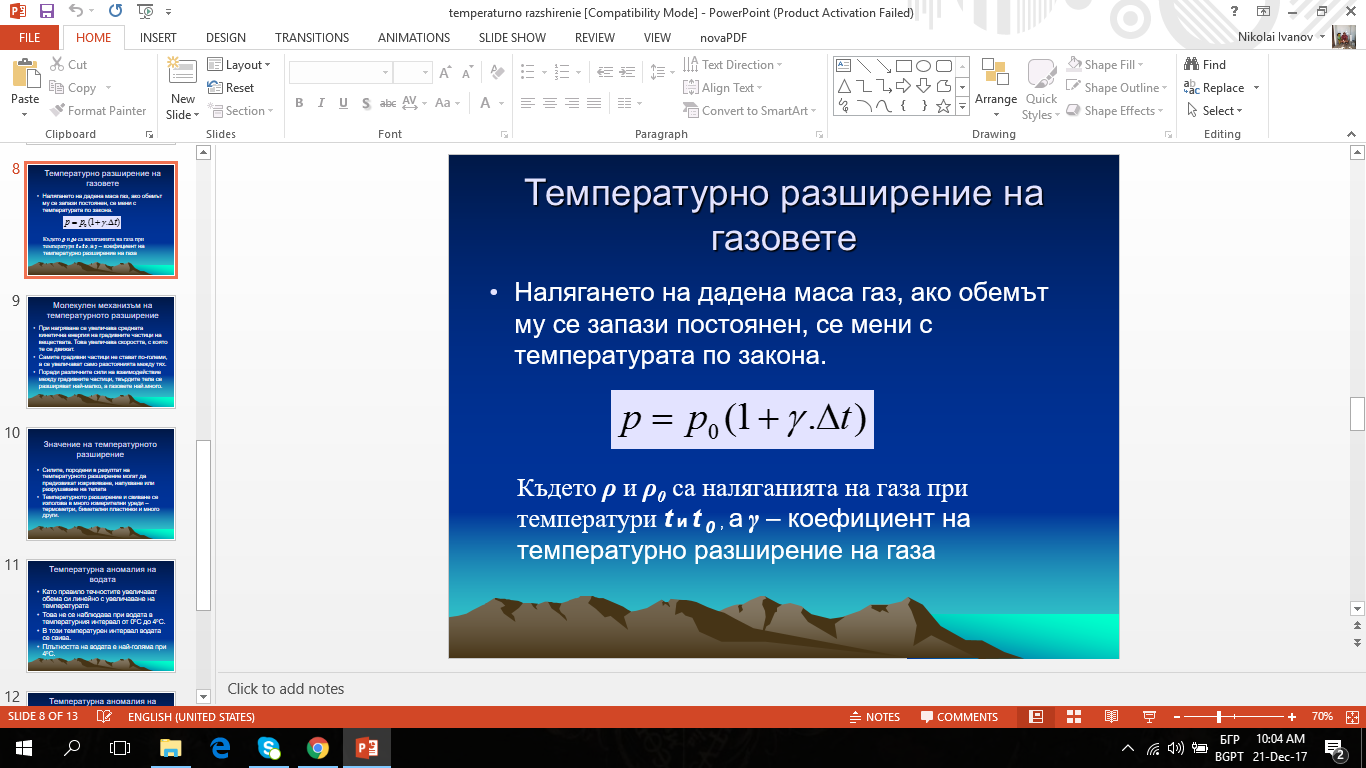
Task: Click the Undo arrow in quick access toolbar
Action: [x=78, y=12]
